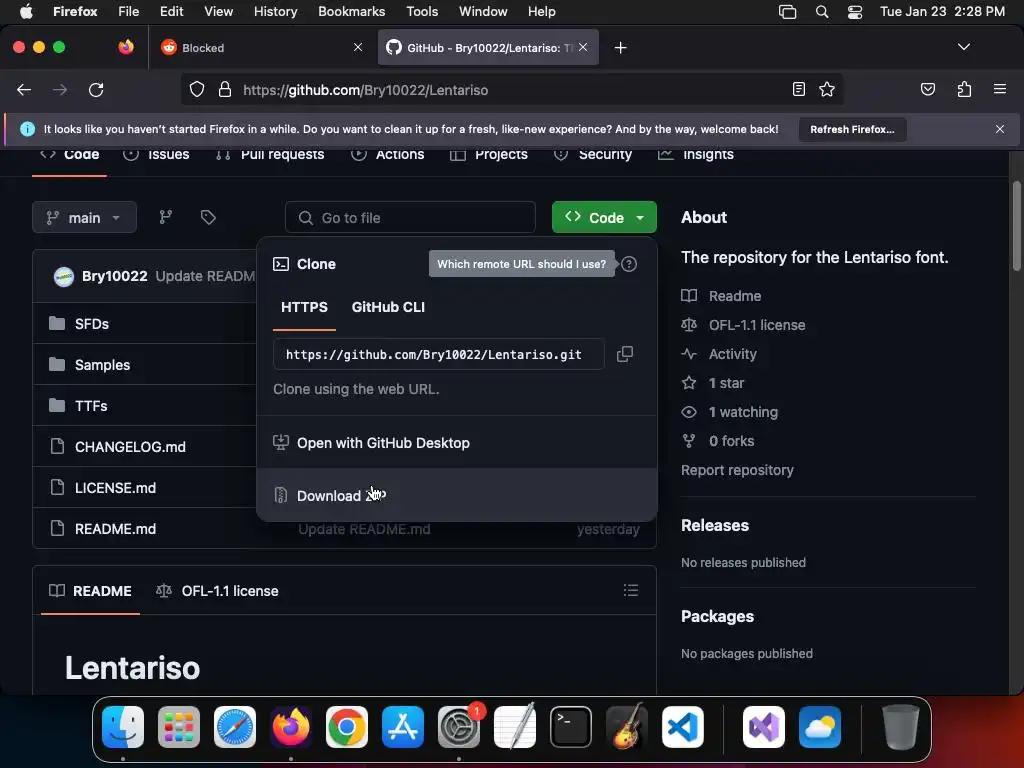Open the Trash in the Dock
The width and height of the screenshot is (1024, 768).
pyautogui.click(x=901, y=727)
